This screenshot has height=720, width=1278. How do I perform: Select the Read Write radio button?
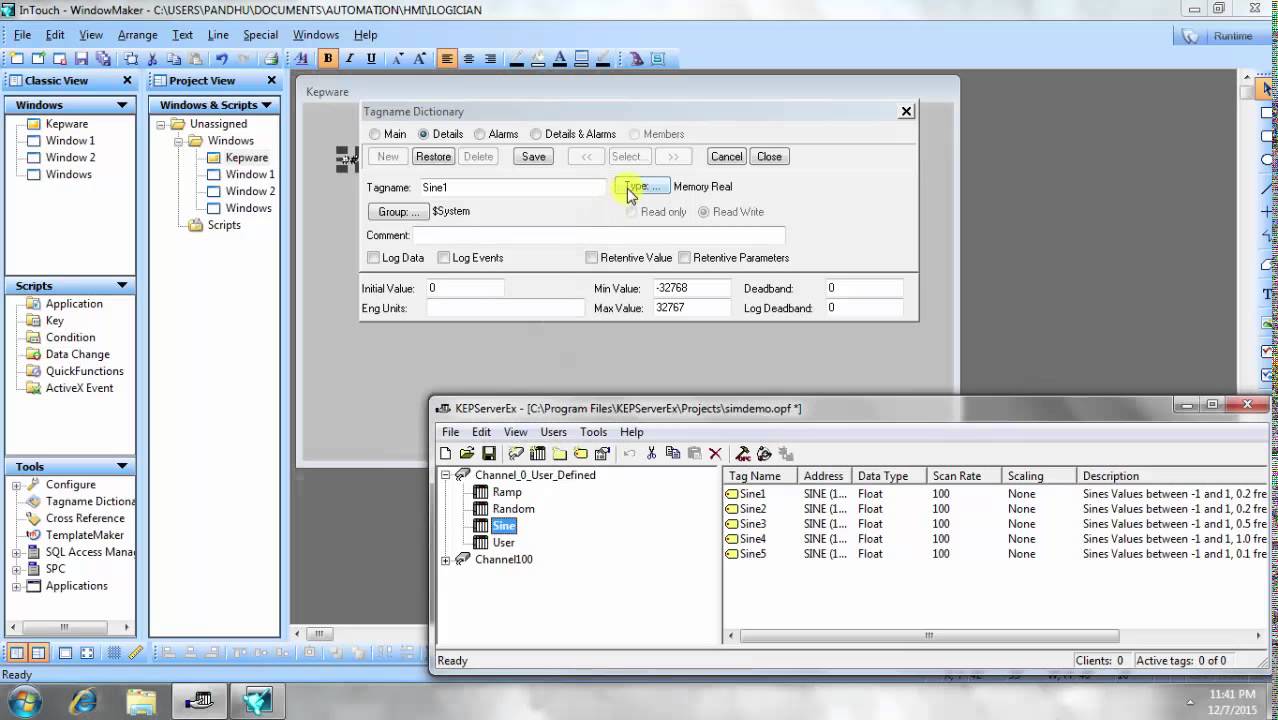tap(704, 212)
